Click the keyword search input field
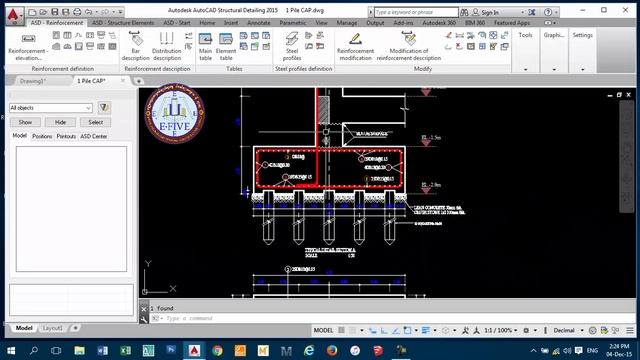This screenshot has width=640, height=360. click(416, 12)
